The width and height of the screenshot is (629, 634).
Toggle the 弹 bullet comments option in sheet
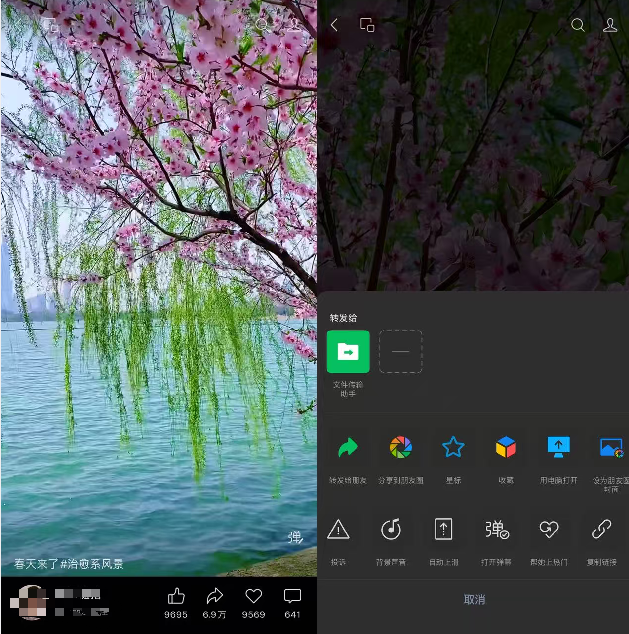tap(497, 530)
